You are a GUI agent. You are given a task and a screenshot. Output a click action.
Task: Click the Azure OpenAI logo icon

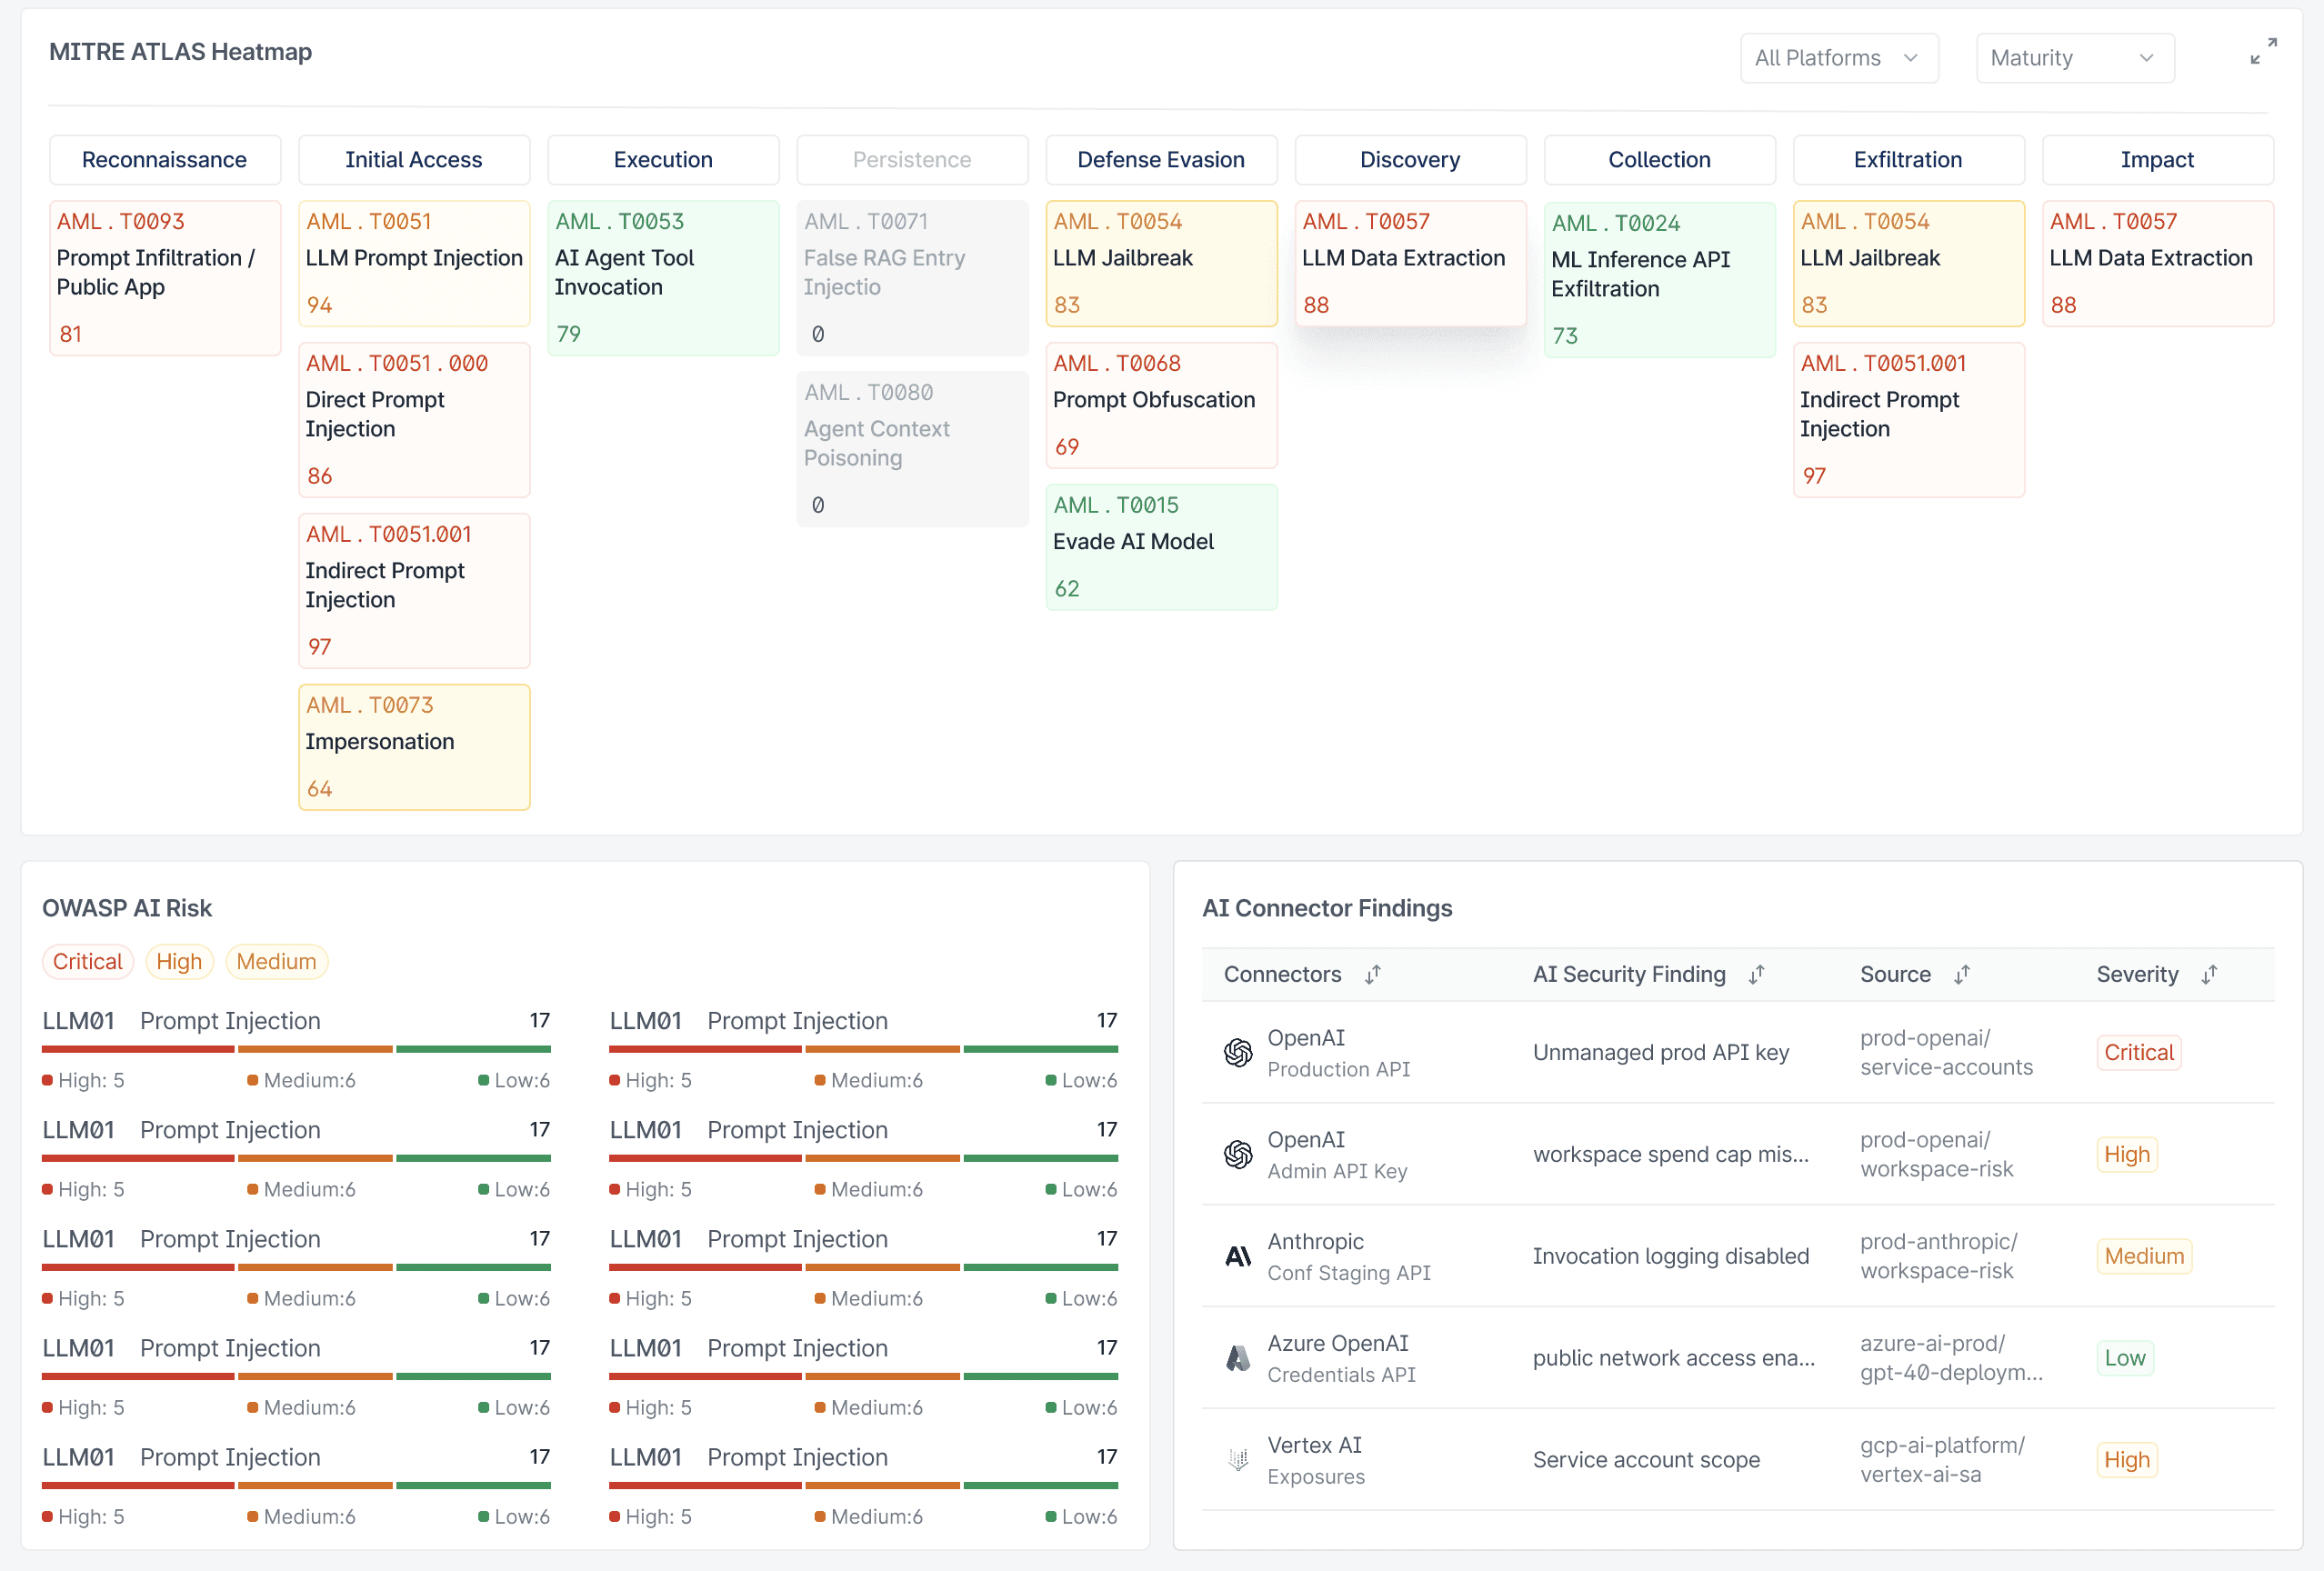[x=1238, y=1358]
